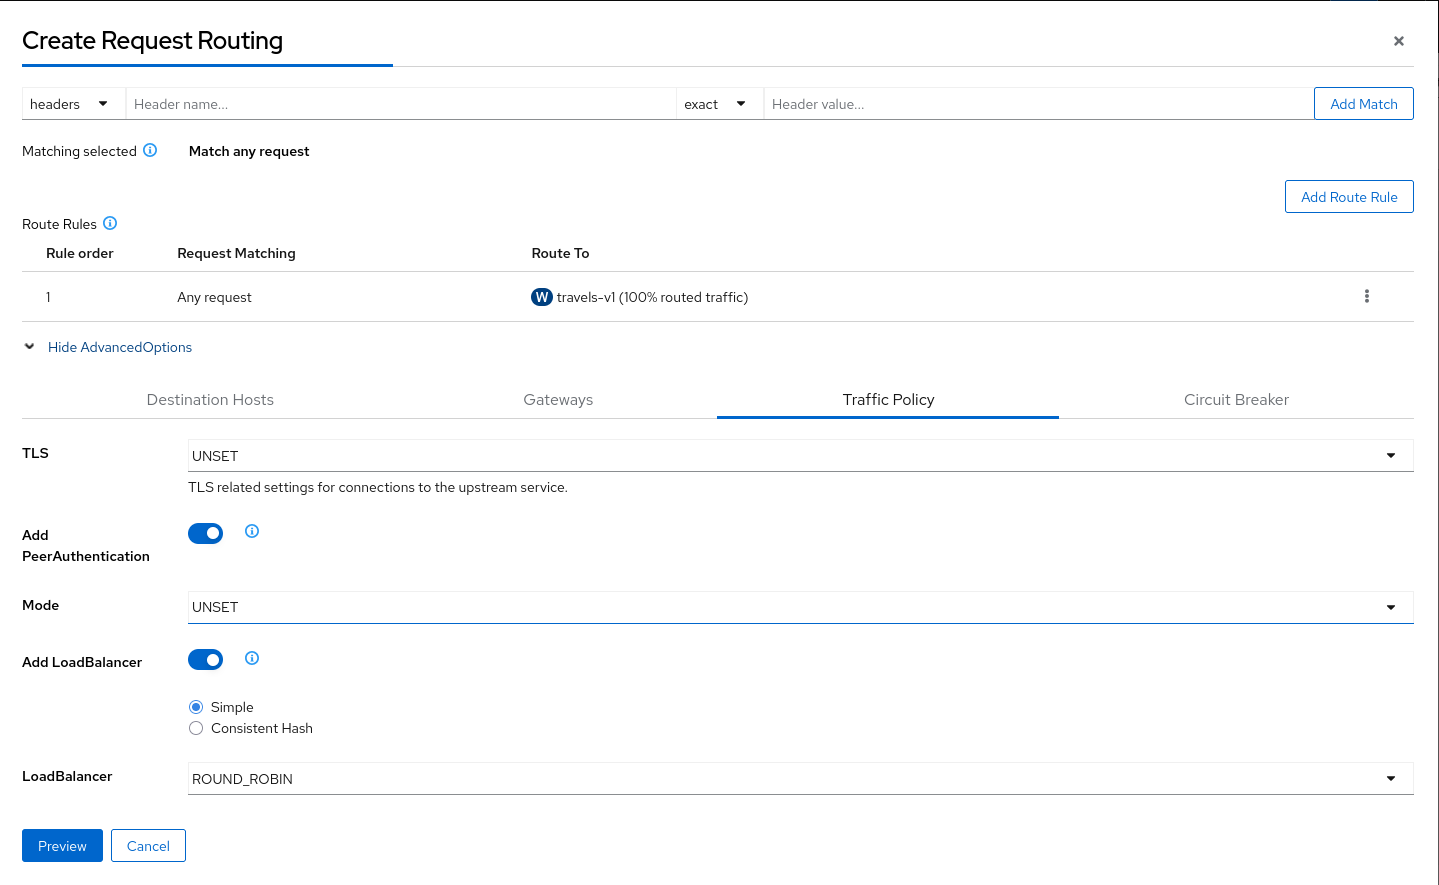Click info icon beside Add LoadBalancer toggle
Screen dimensions: 1439x885
coord(252,658)
